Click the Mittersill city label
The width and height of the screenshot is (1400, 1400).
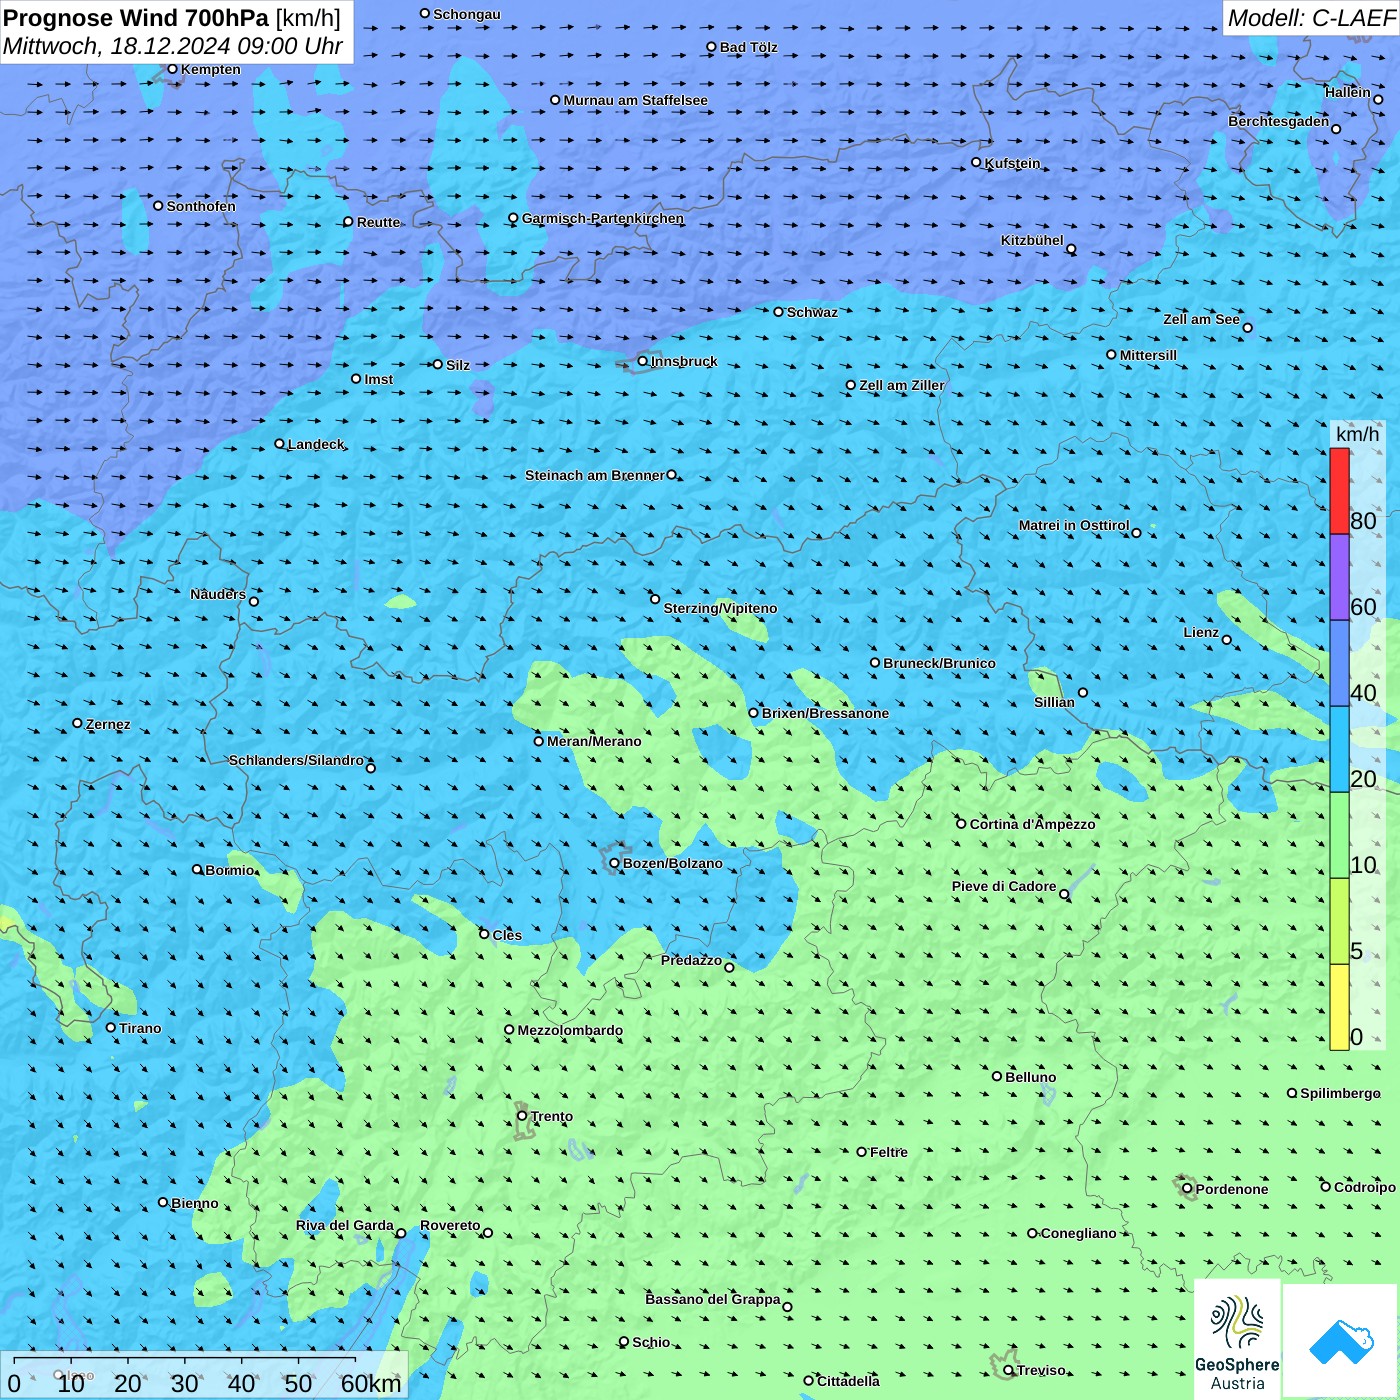click(x=1148, y=355)
